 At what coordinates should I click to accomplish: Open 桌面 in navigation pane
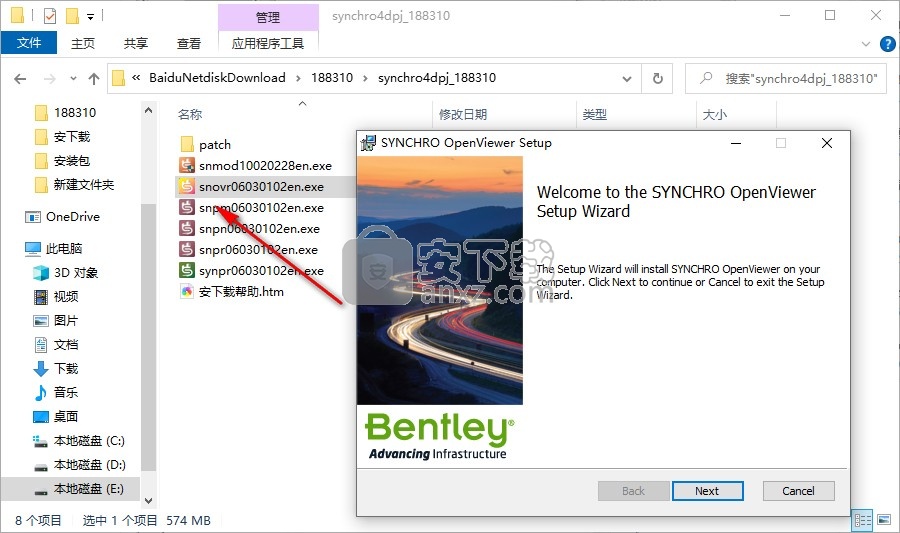click(56, 417)
